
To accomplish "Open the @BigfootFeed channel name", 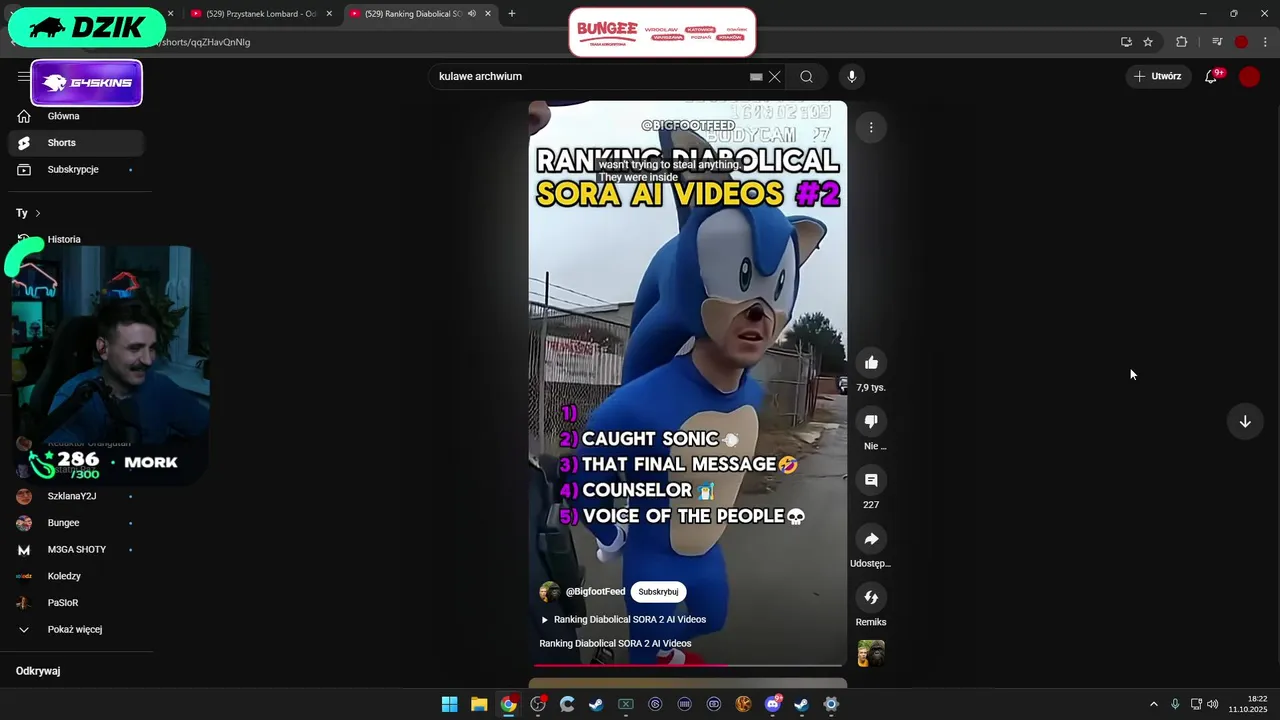I will point(595,592).
